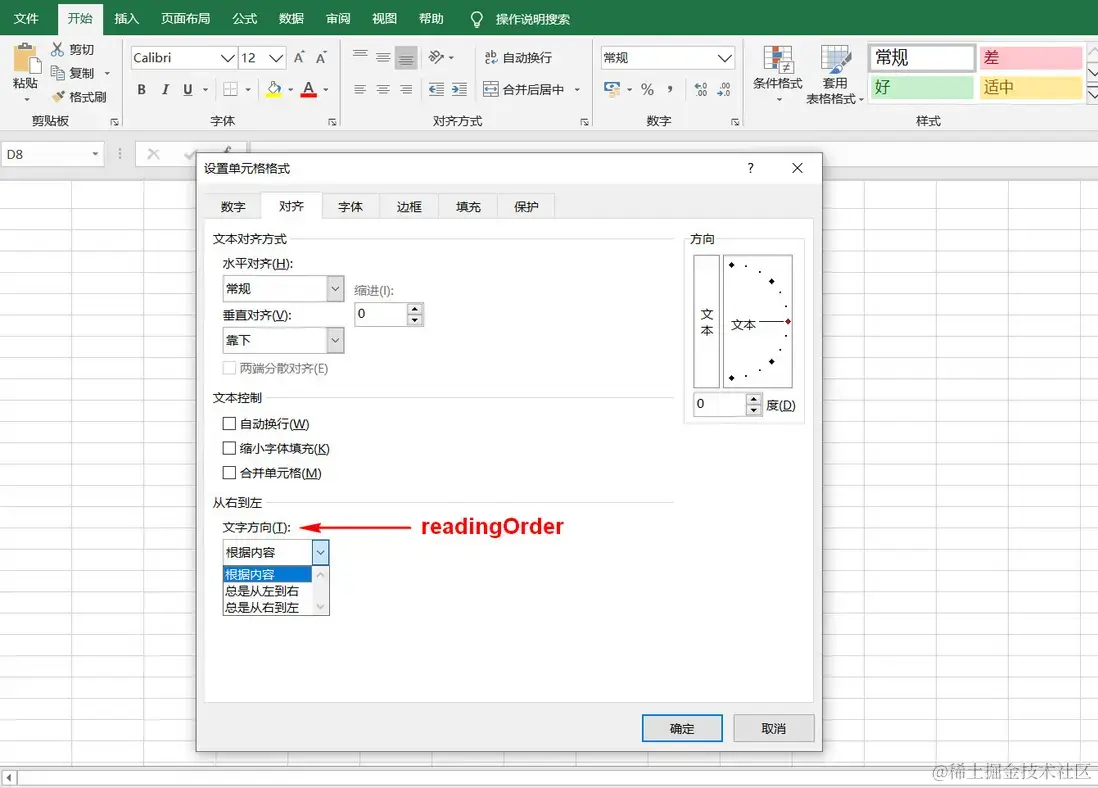The image size is (1098, 788).
Task: Click Align Left in ribbon
Action: (x=360, y=89)
